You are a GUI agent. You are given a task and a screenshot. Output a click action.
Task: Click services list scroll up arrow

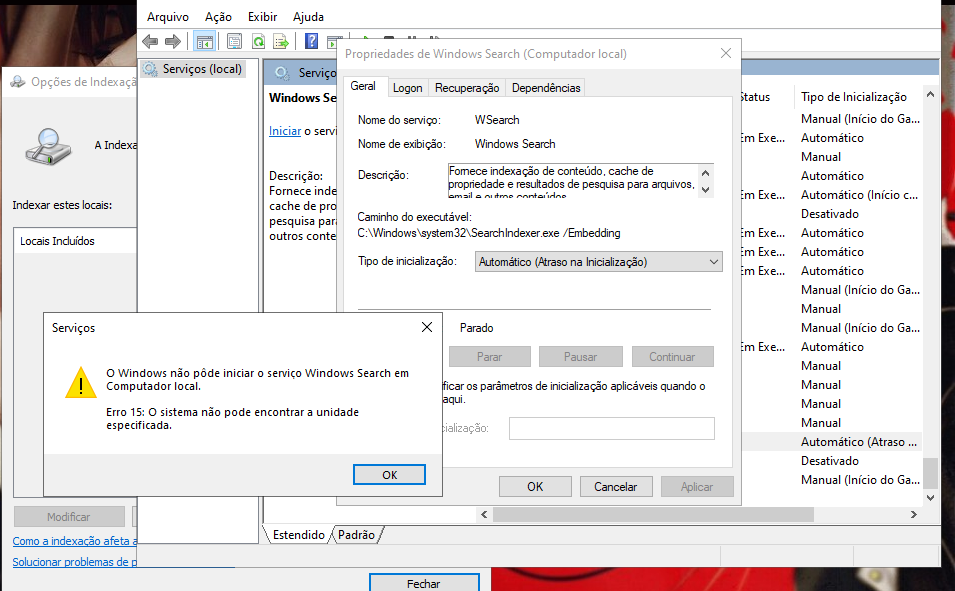(x=930, y=94)
